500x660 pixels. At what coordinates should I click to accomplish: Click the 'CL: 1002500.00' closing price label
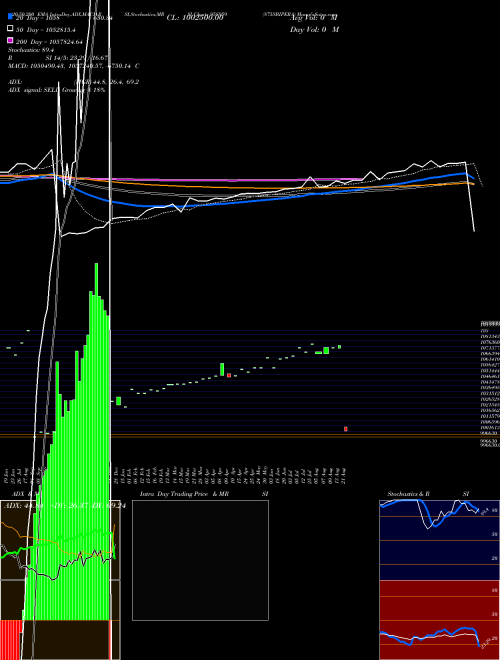tap(194, 18)
